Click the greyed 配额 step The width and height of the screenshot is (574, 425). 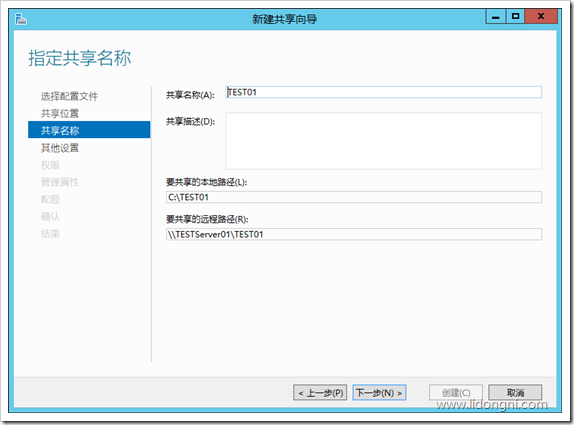(x=50, y=199)
